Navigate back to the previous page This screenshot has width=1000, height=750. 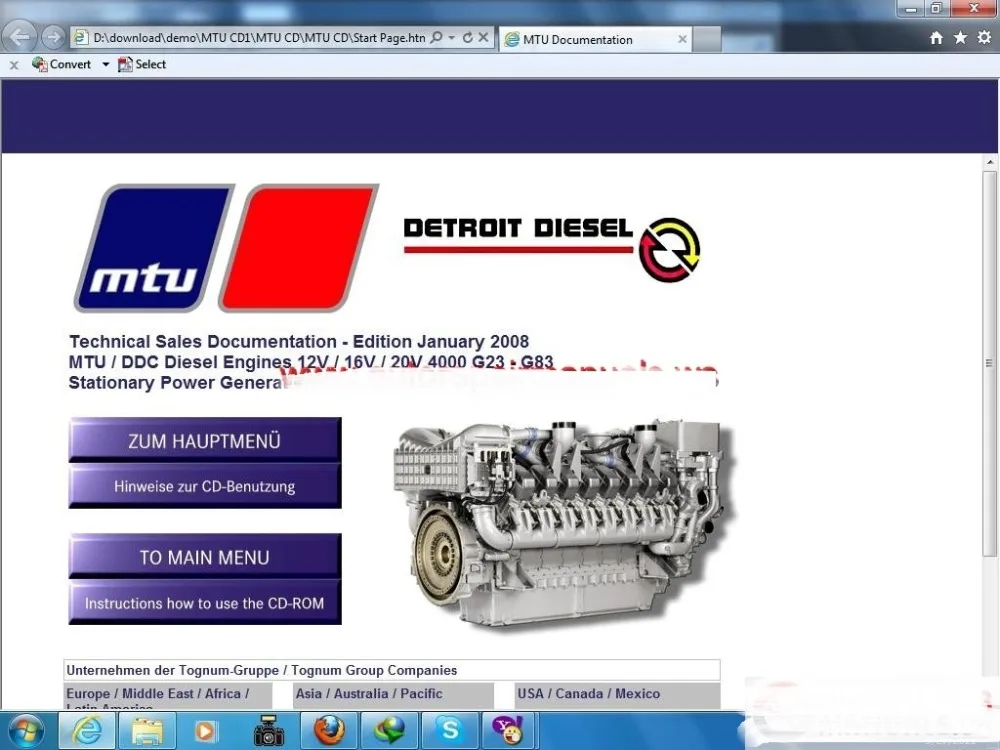pyautogui.click(x=20, y=36)
